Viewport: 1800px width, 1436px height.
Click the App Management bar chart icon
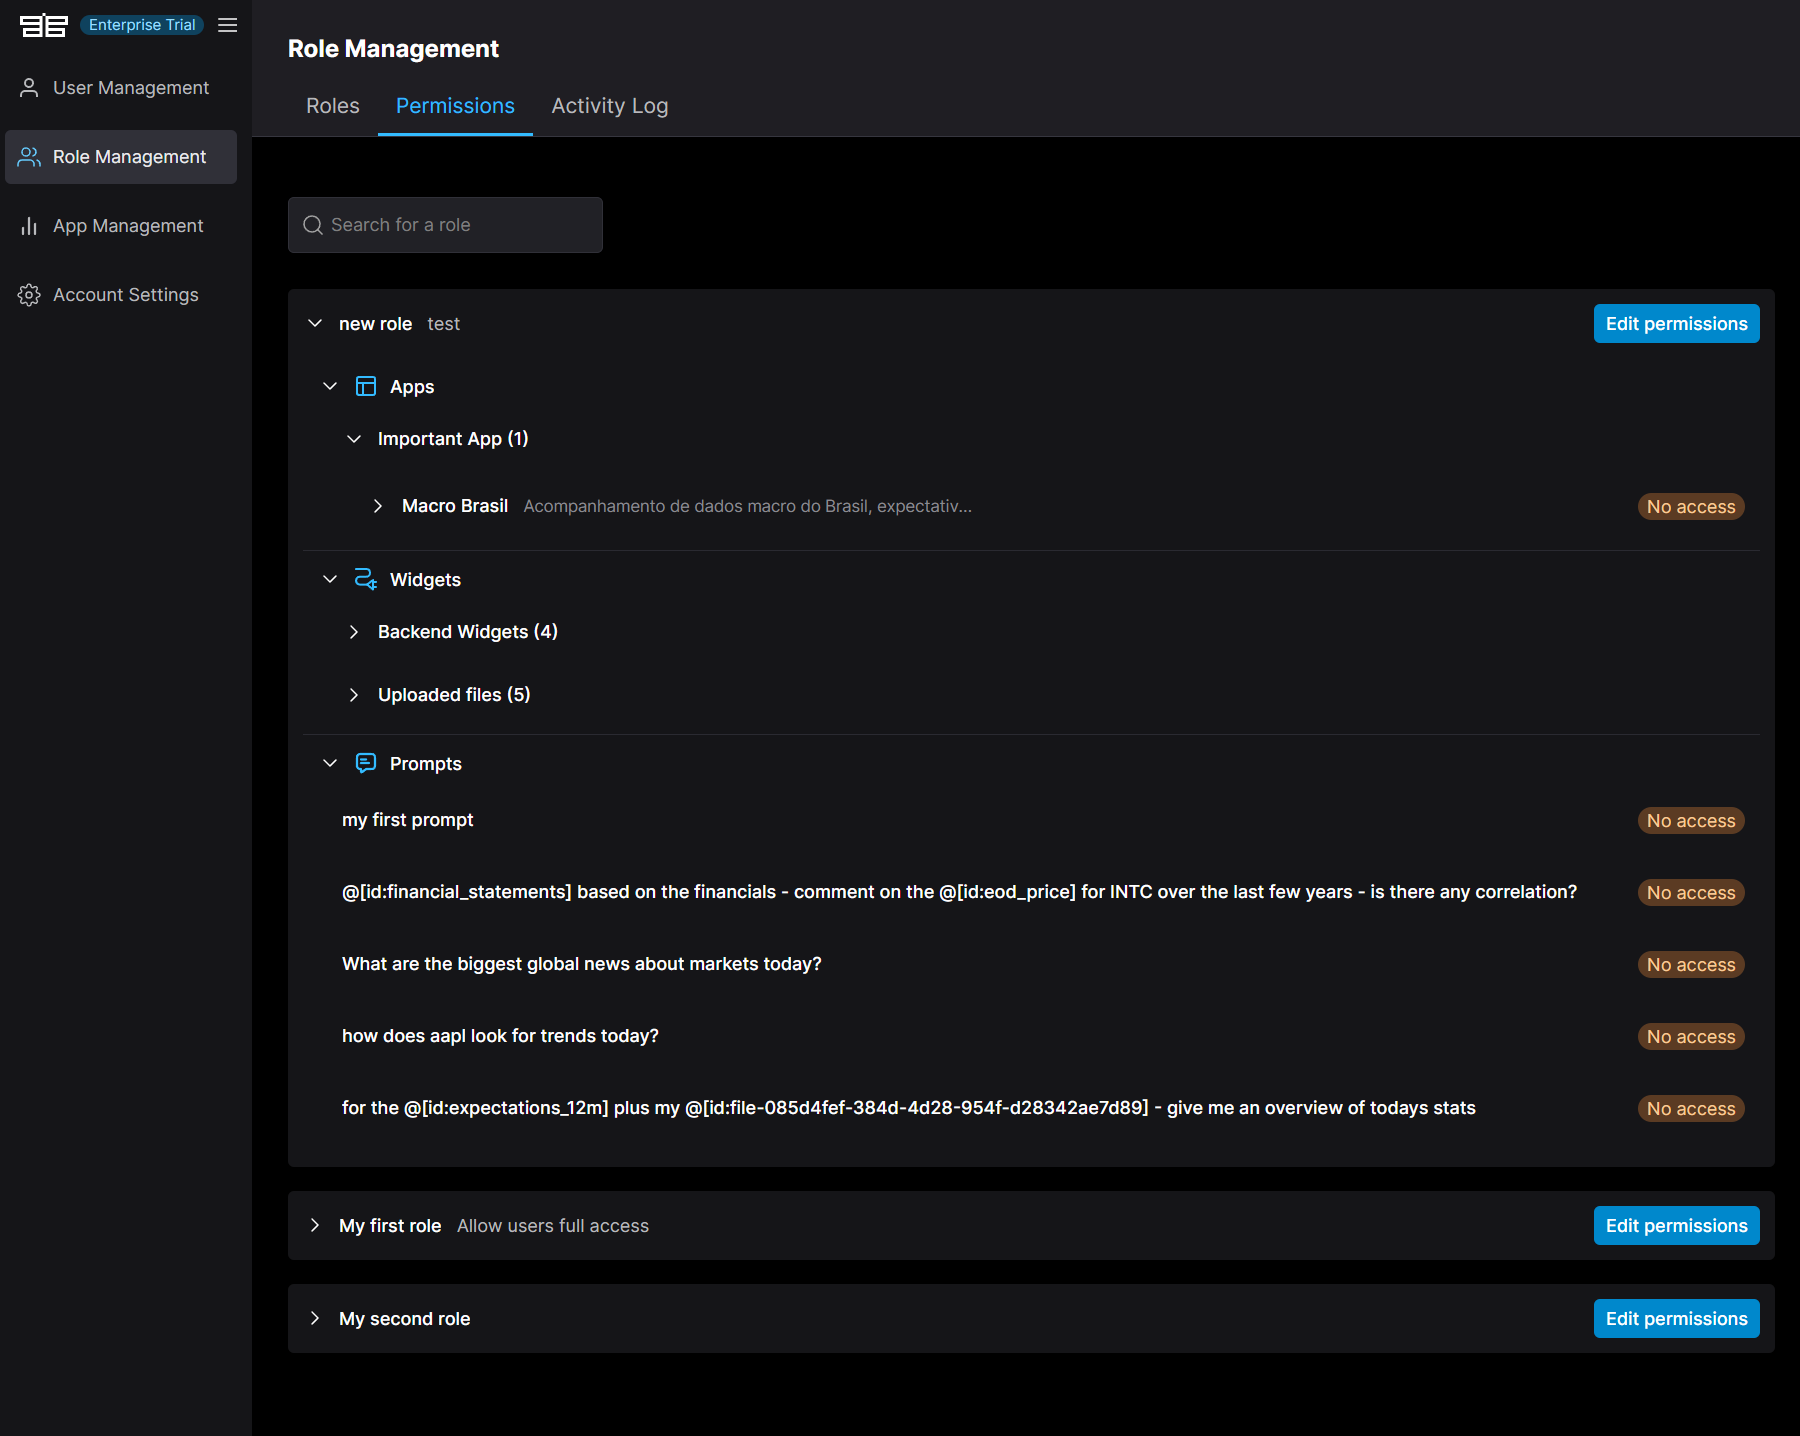(x=29, y=226)
